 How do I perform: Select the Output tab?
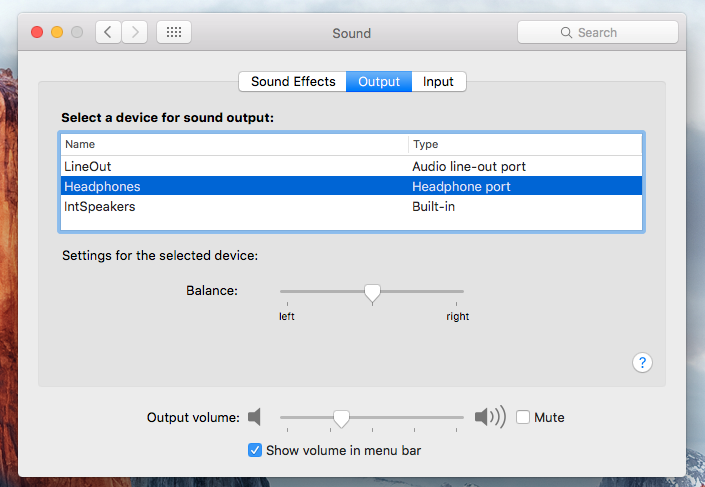(379, 82)
